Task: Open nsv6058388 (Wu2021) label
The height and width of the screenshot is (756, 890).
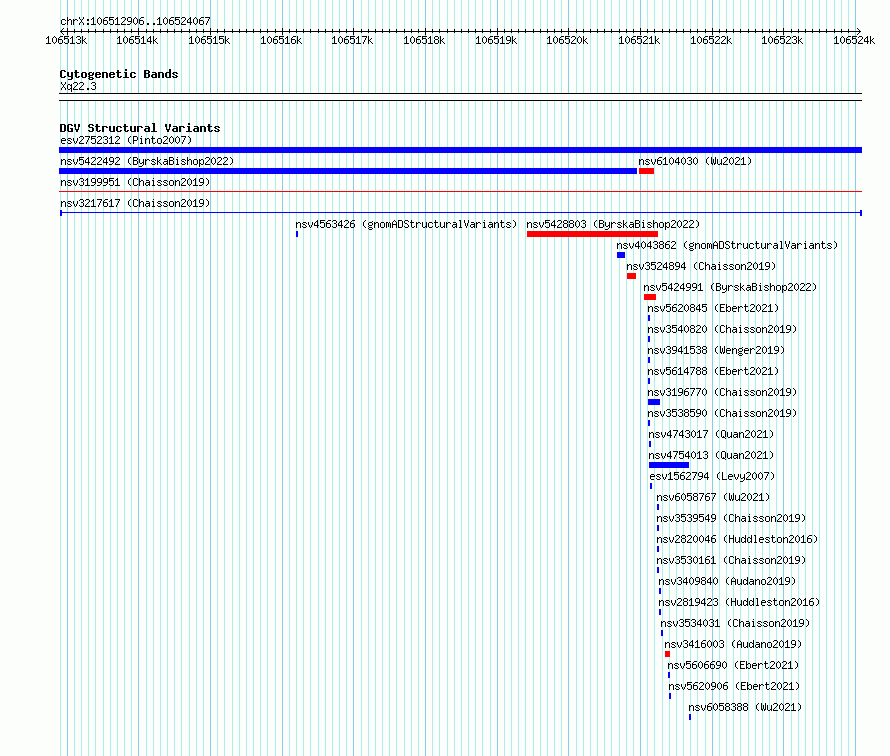Action: click(x=745, y=707)
